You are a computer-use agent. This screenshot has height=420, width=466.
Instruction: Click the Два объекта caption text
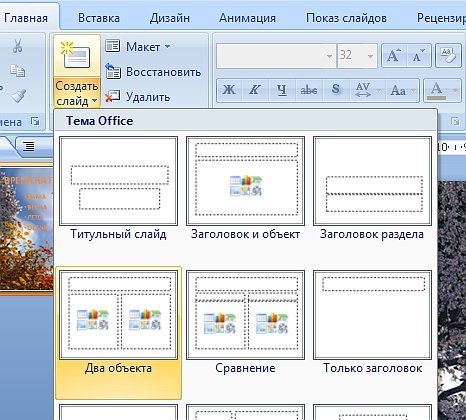click(118, 368)
